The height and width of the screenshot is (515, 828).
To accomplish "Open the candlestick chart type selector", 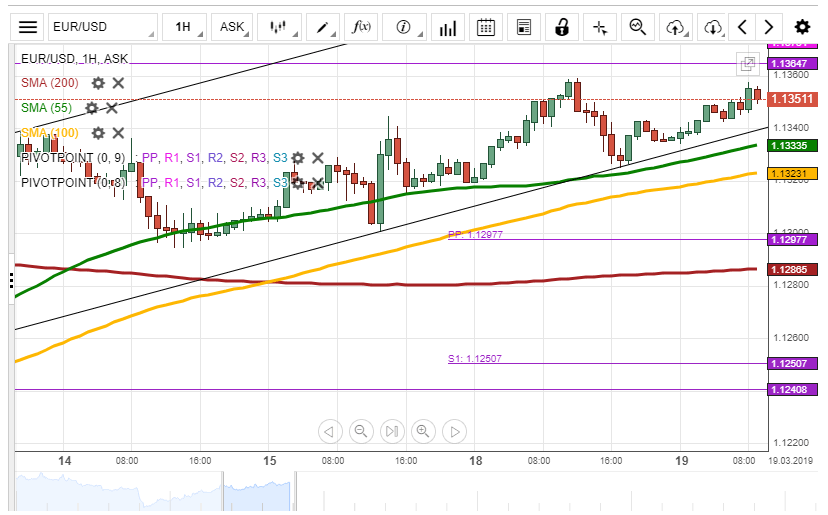I will pyautogui.click(x=283, y=27).
